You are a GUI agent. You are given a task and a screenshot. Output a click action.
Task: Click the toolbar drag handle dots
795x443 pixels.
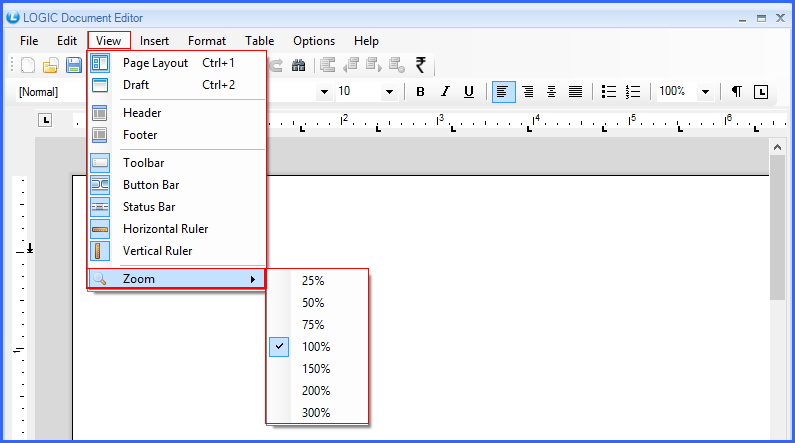(x=12, y=65)
